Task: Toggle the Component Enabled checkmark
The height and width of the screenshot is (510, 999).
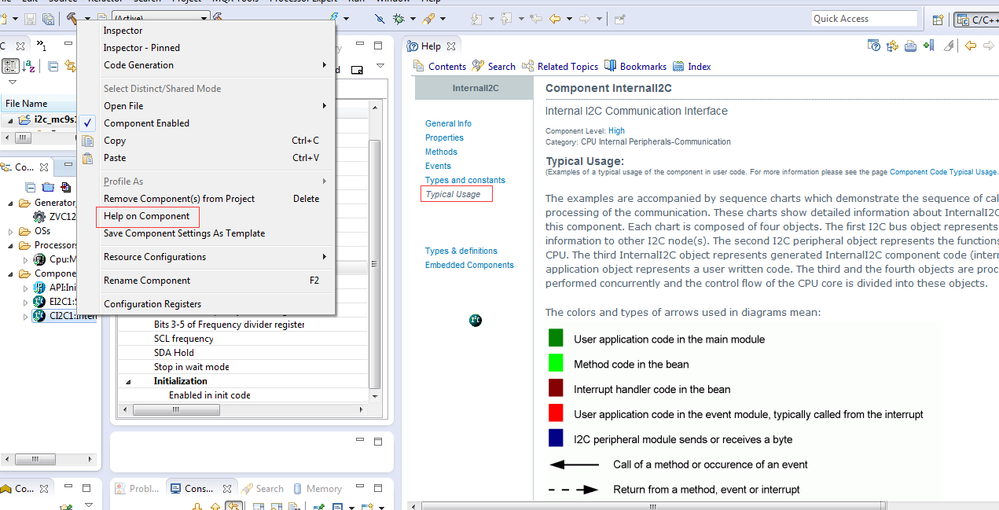Action: pos(88,123)
